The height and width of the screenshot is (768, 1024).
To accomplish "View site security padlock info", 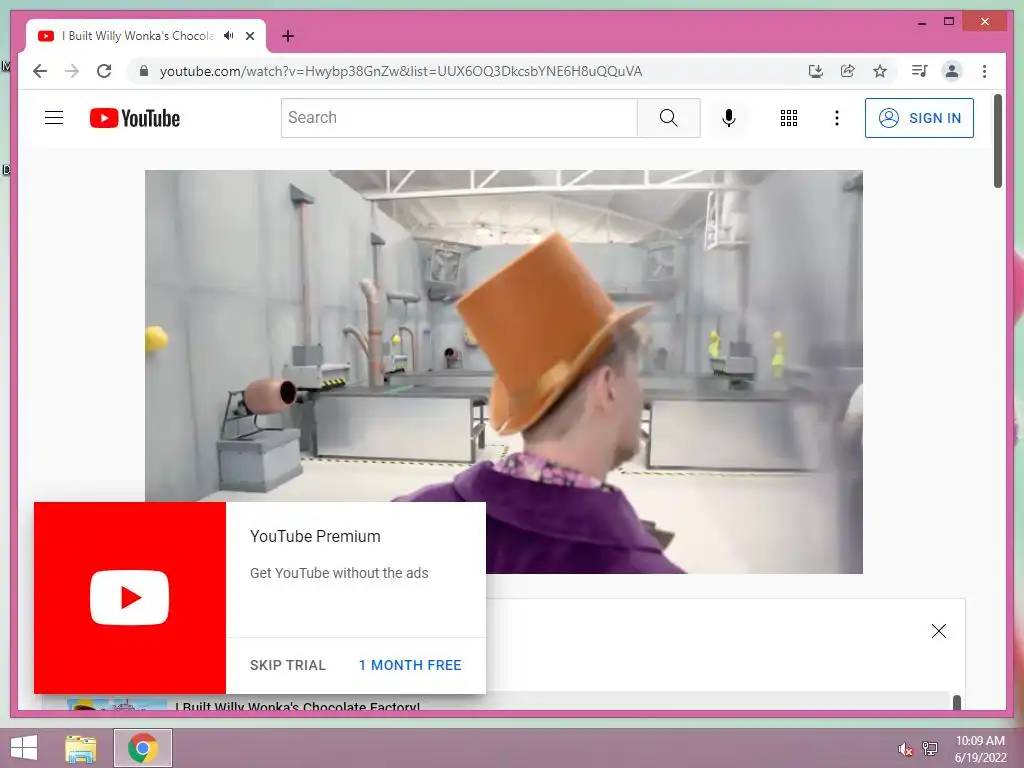I will pyautogui.click(x=144, y=71).
